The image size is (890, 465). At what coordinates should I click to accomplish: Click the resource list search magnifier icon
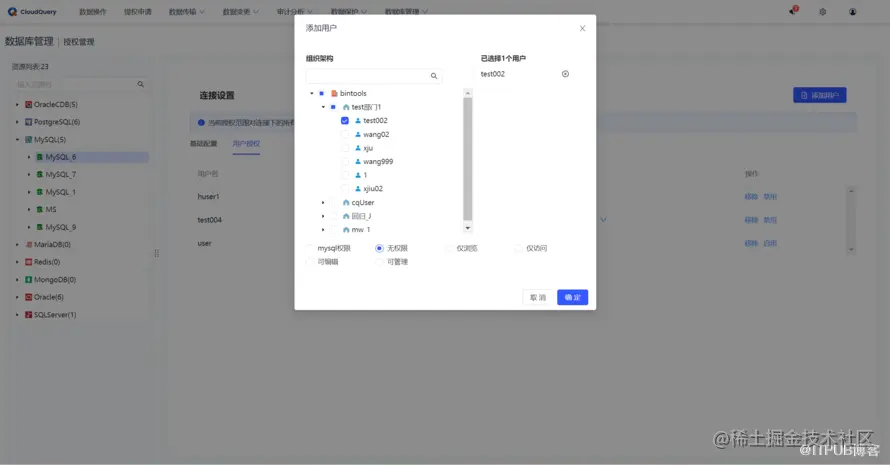click(140, 84)
